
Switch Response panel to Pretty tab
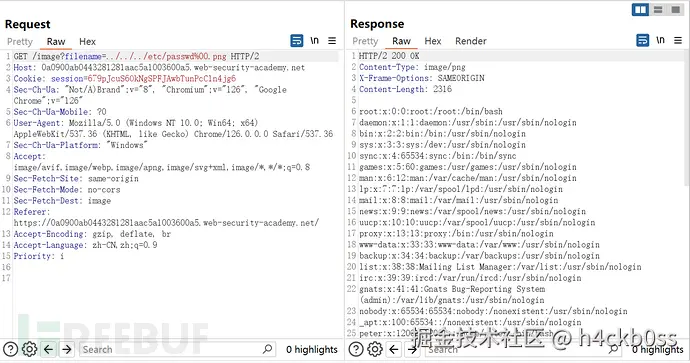click(365, 41)
